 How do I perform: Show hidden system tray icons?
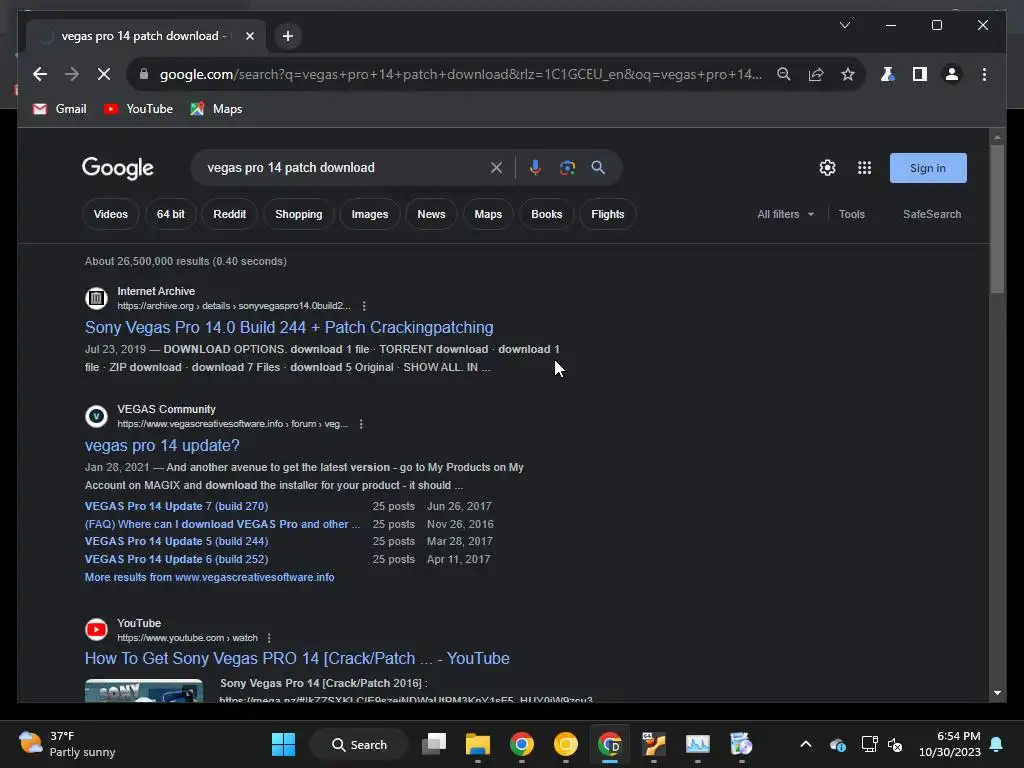click(x=806, y=744)
